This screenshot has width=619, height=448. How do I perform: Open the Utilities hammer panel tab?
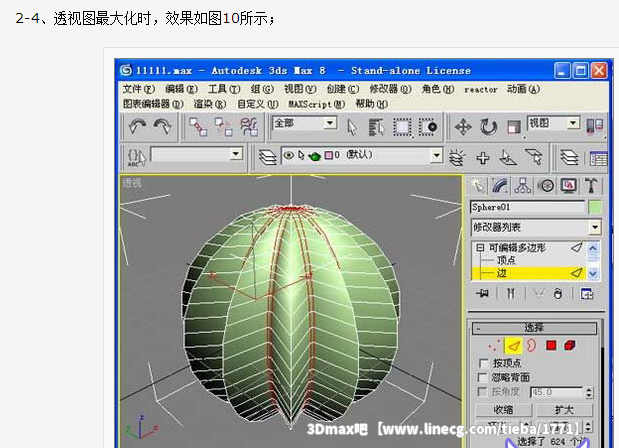pos(591,186)
